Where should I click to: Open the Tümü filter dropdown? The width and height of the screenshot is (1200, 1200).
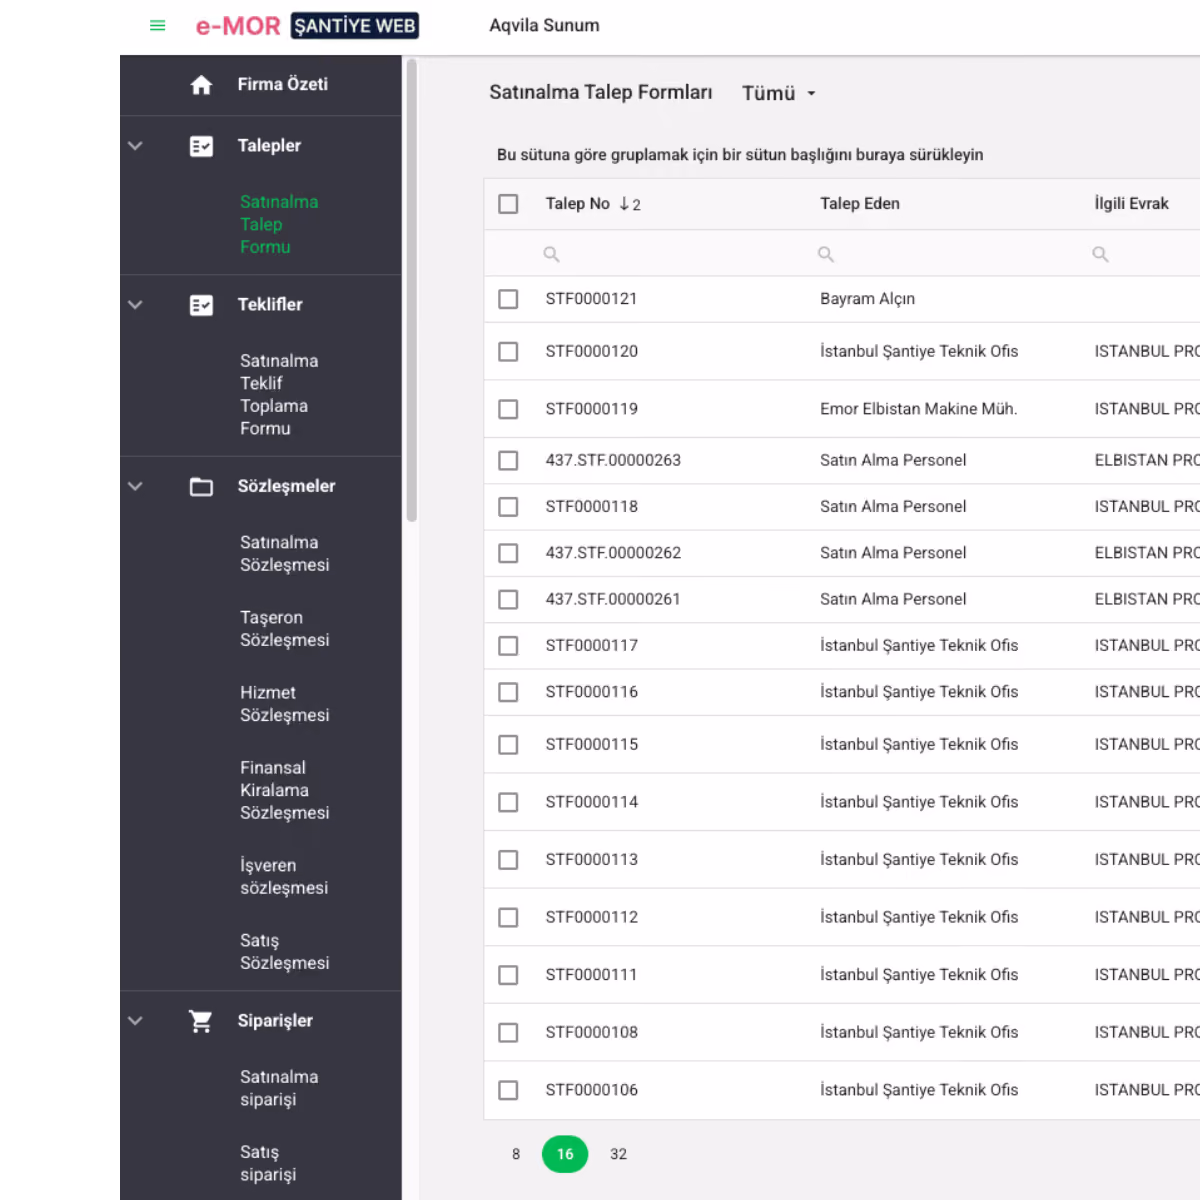779,93
